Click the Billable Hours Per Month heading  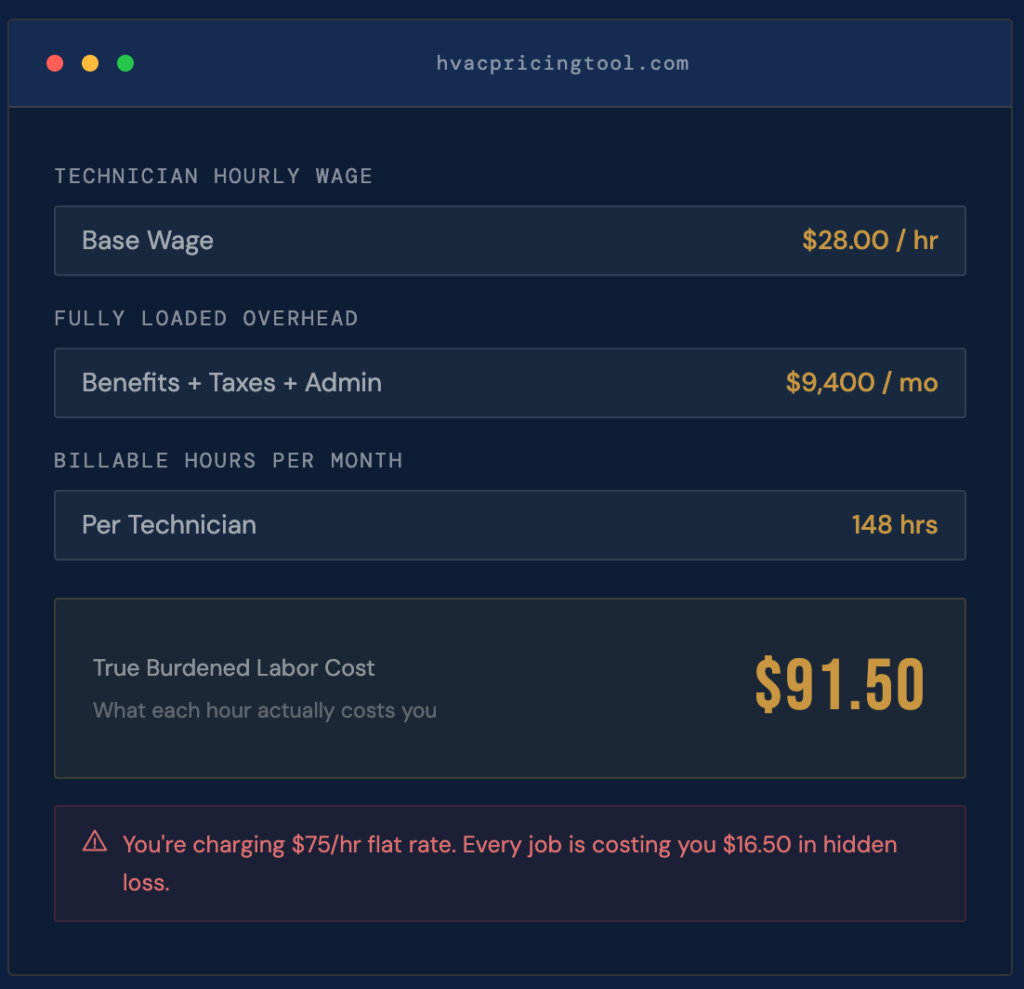228,461
